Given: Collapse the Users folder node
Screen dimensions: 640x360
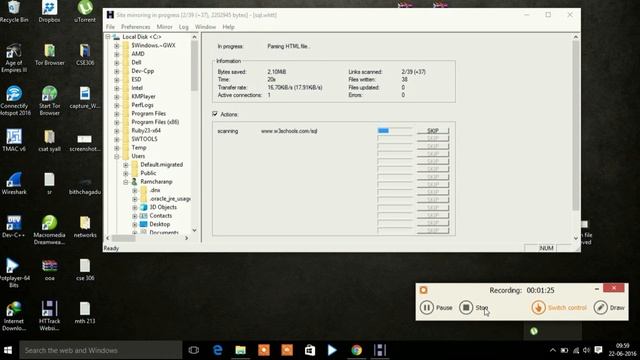Looking at the screenshot, I should (117, 156).
